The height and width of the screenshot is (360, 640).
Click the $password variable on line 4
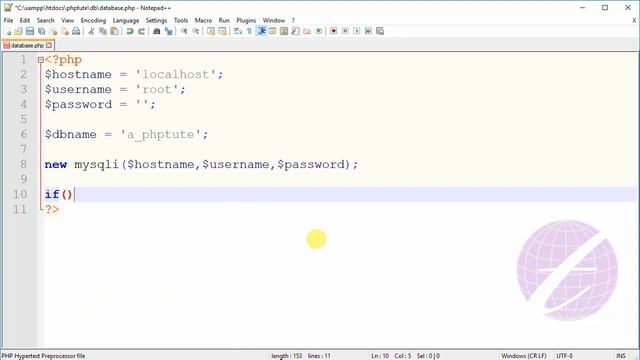78,104
